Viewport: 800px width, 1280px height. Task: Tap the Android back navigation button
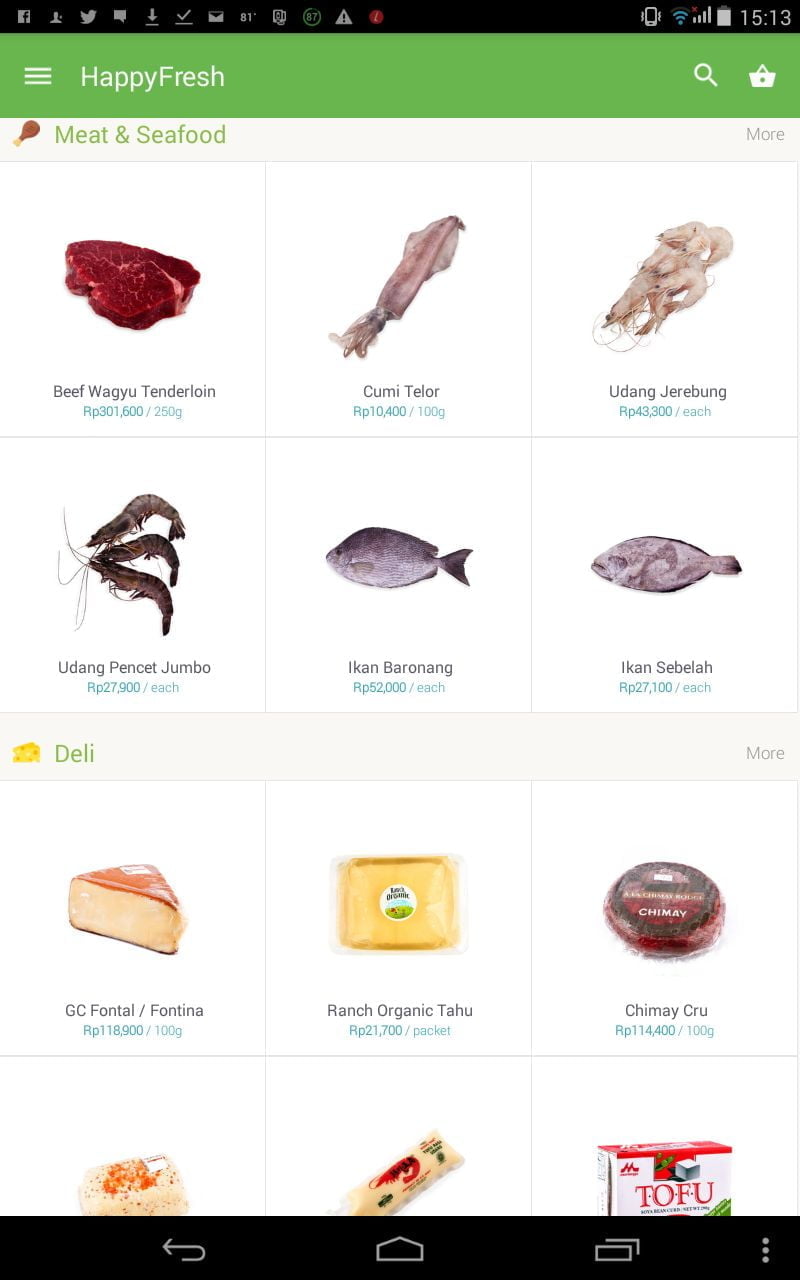click(x=184, y=1249)
